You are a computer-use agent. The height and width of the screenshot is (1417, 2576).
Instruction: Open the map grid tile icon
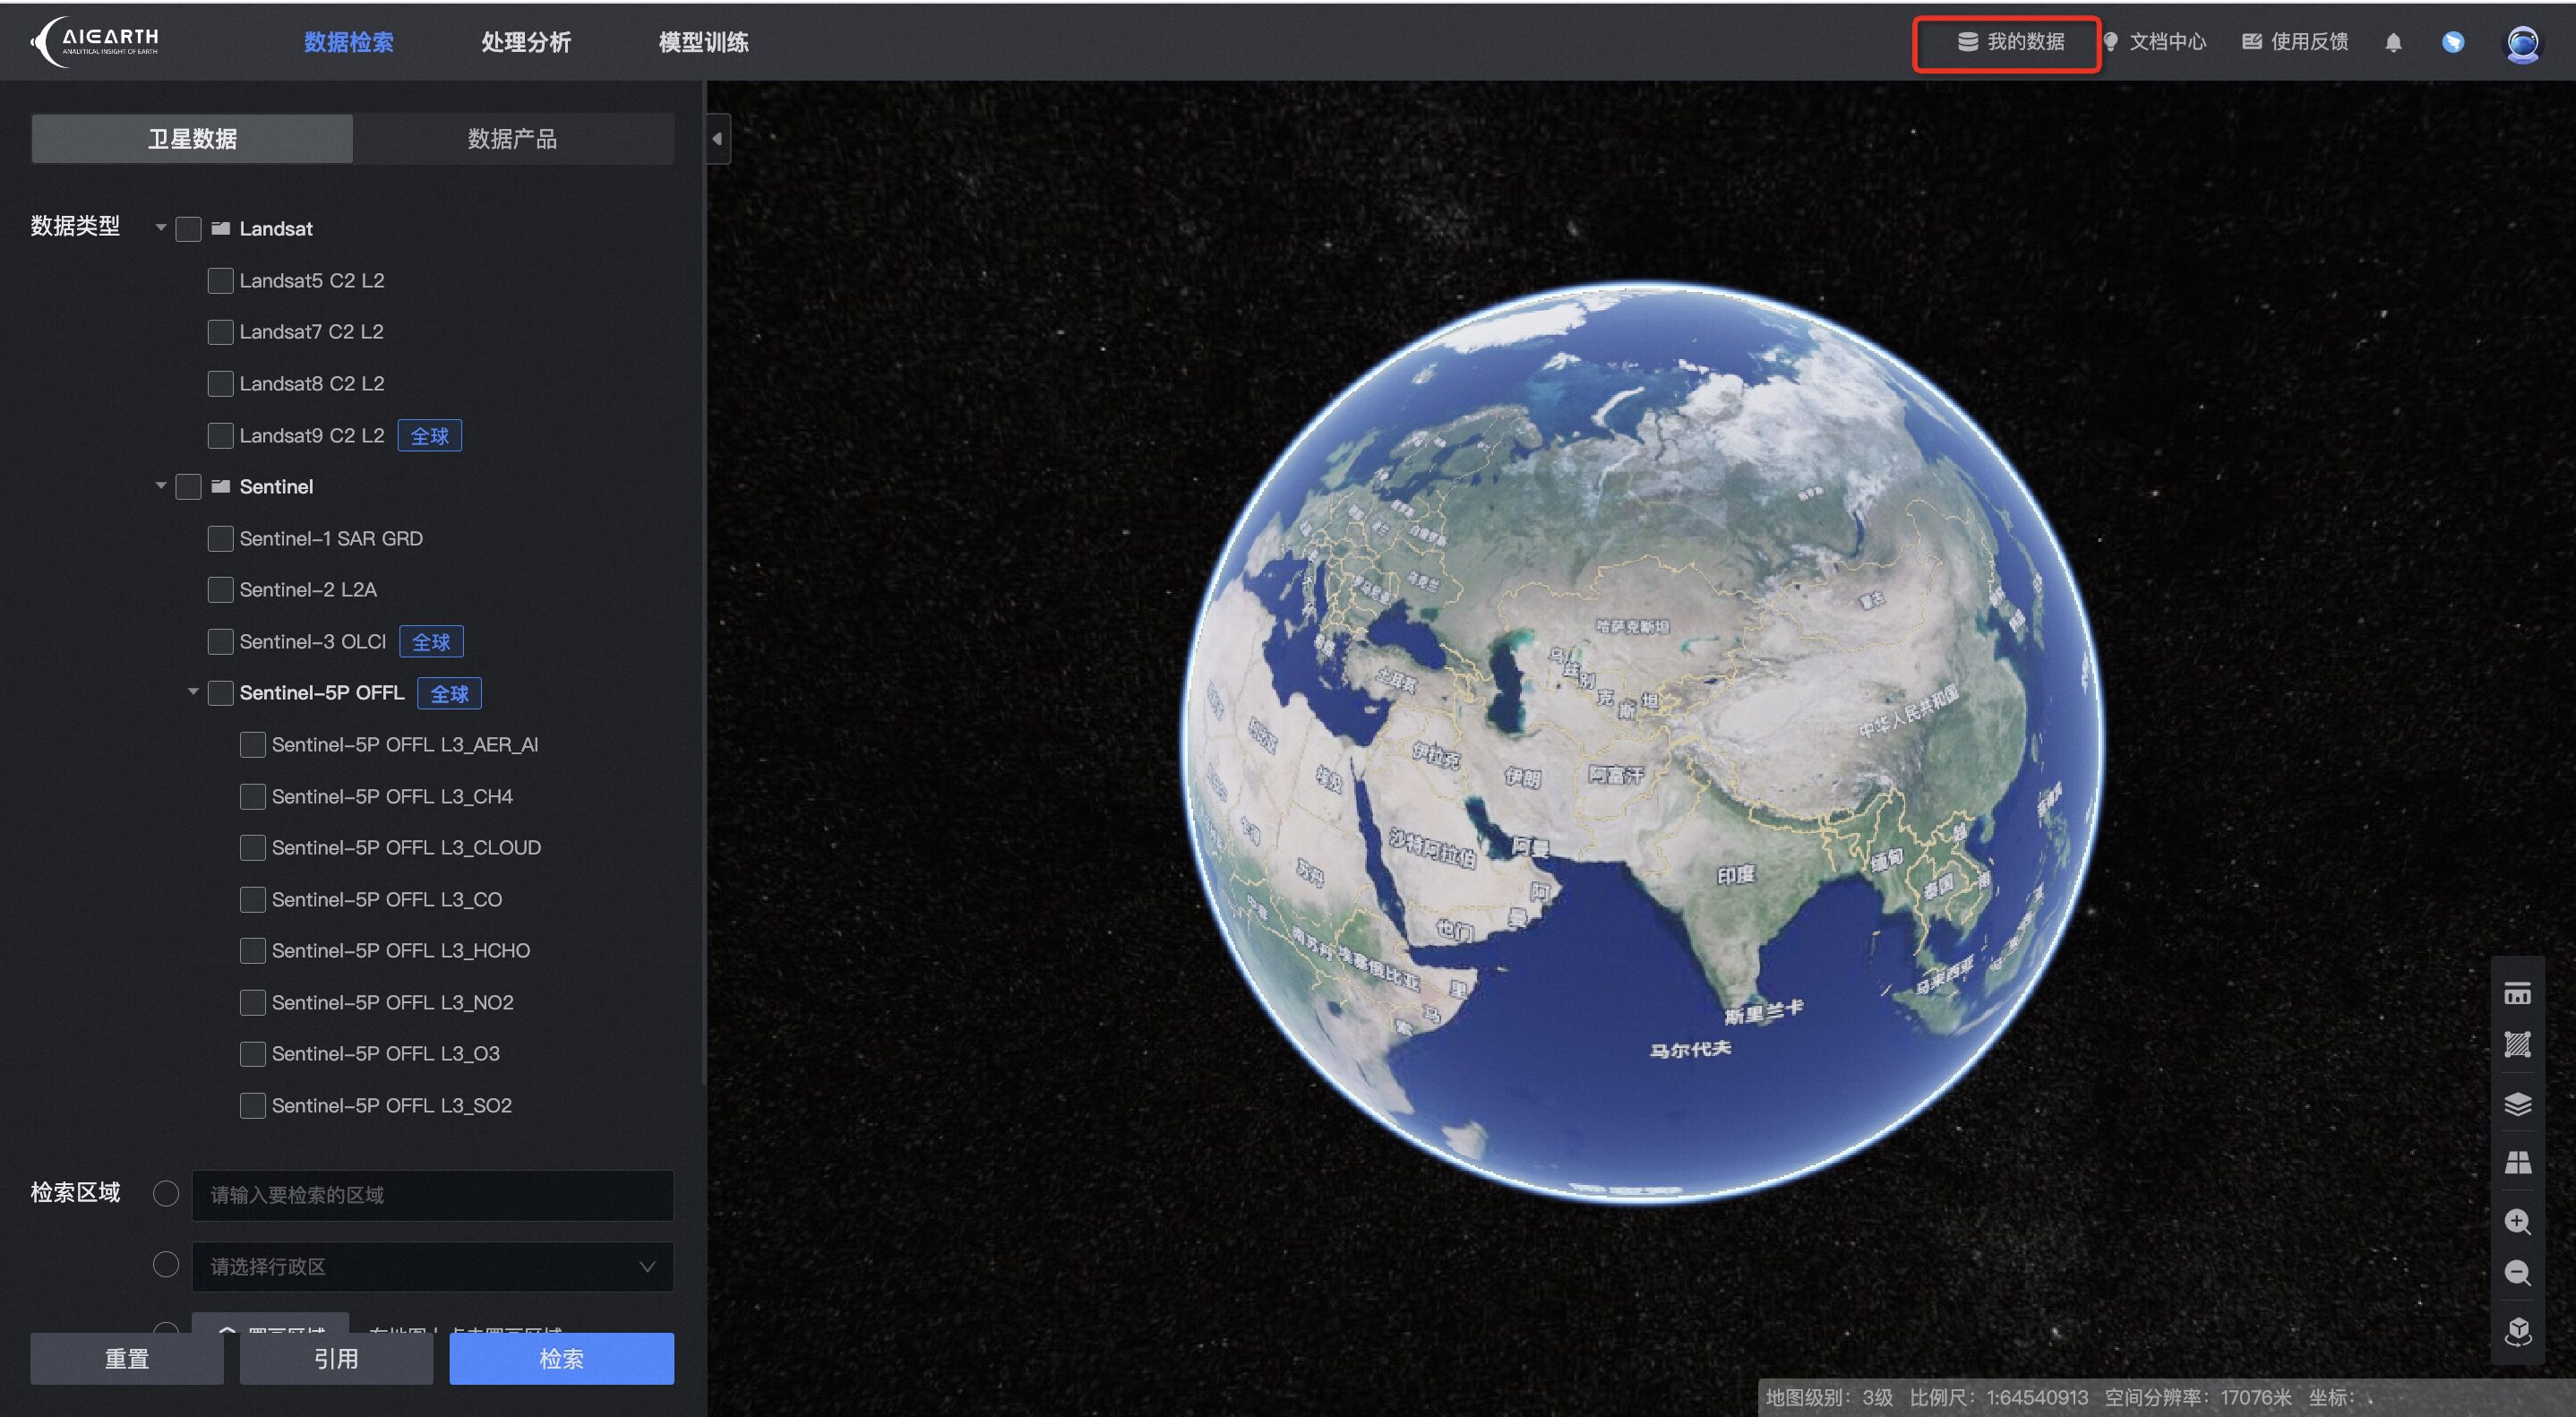pyautogui.click(x=2517, y=1161)
